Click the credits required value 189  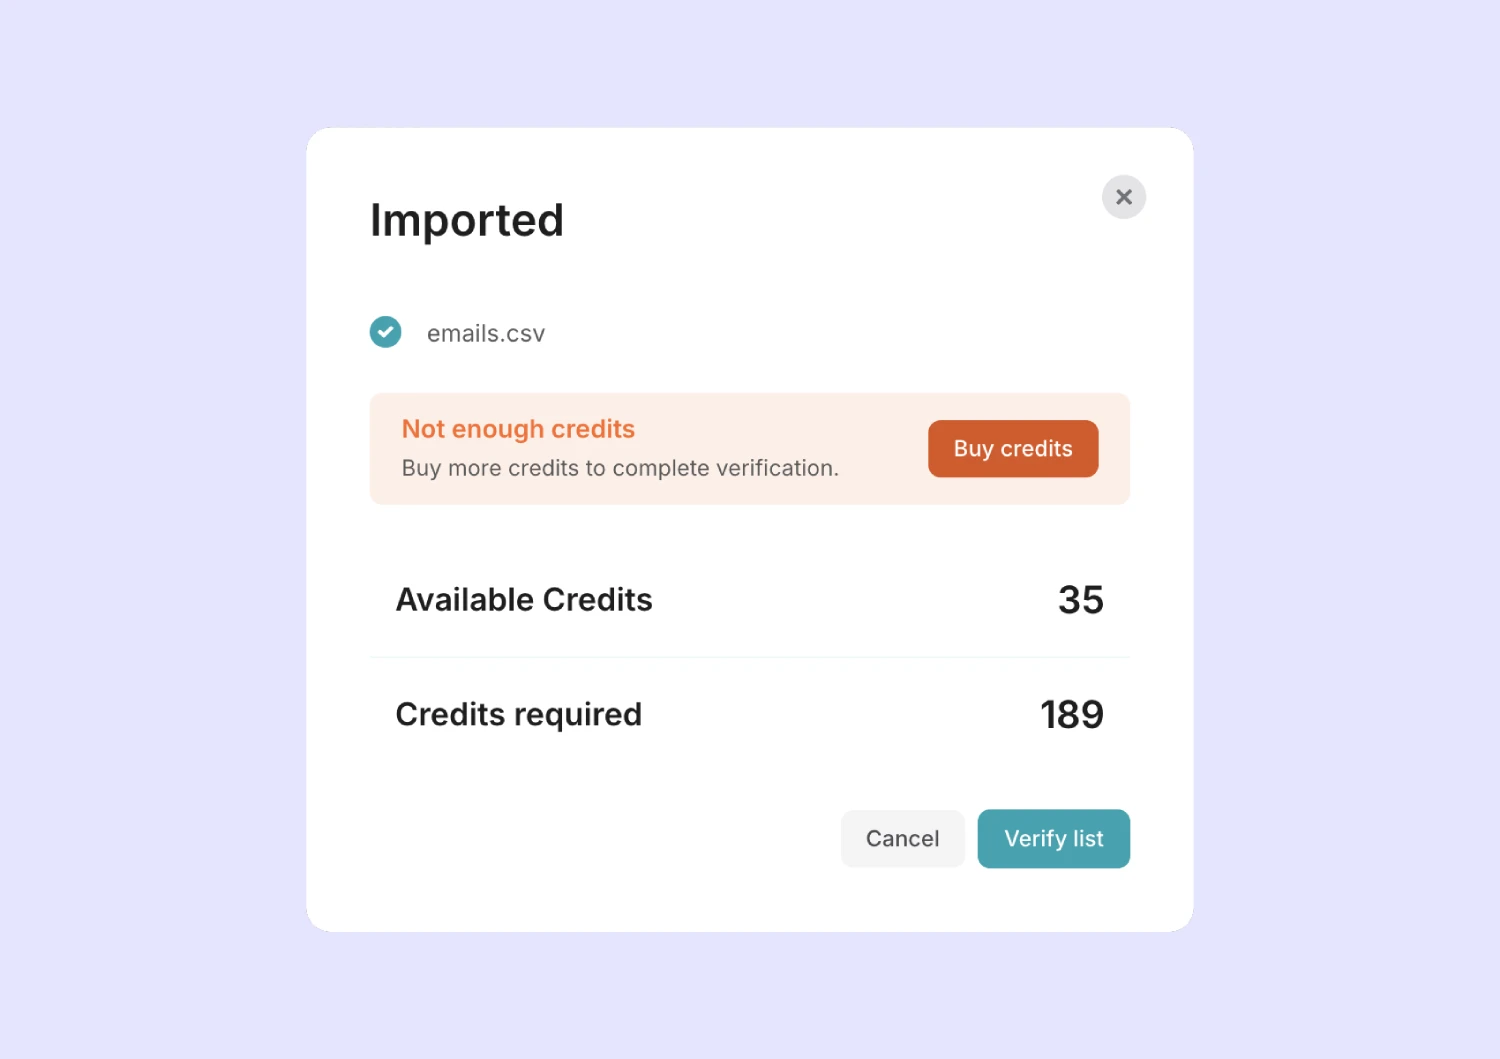click(1071, 715)
